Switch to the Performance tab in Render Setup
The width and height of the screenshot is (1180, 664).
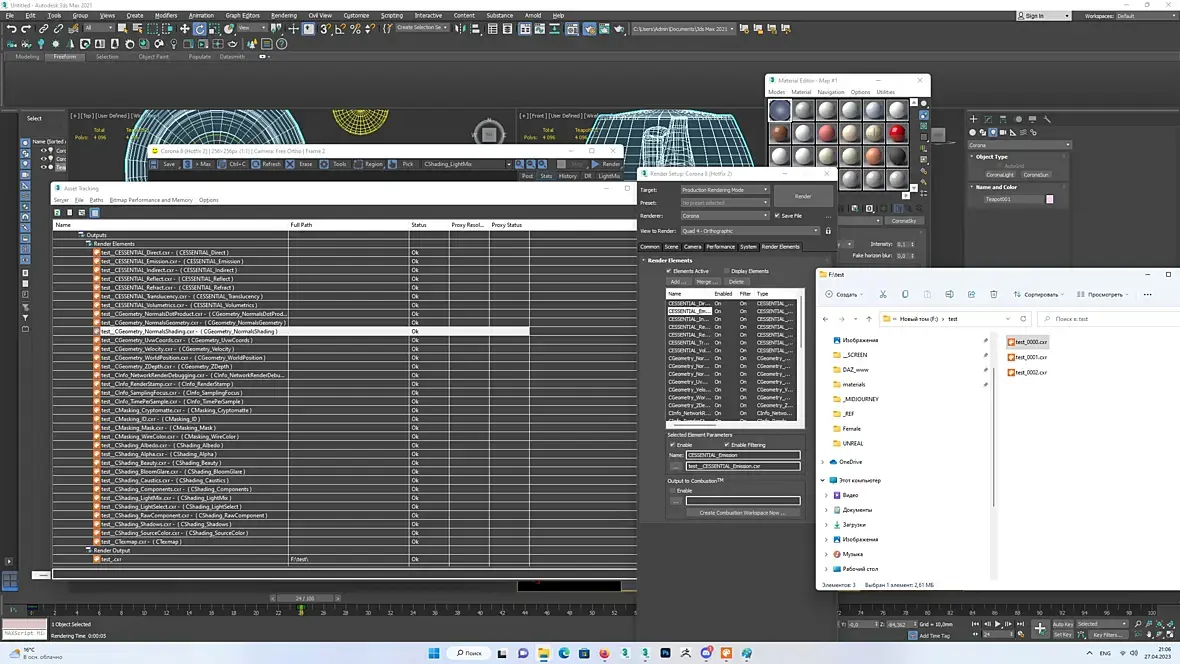click(x=720, y=246)
